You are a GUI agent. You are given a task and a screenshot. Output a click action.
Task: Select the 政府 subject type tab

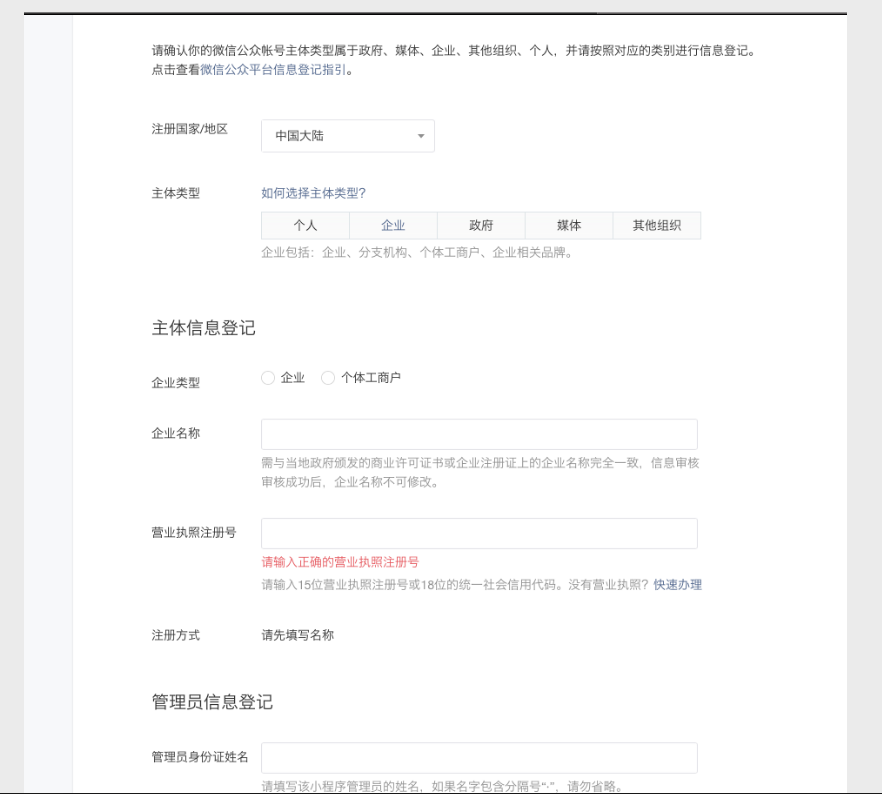[481, 225]
